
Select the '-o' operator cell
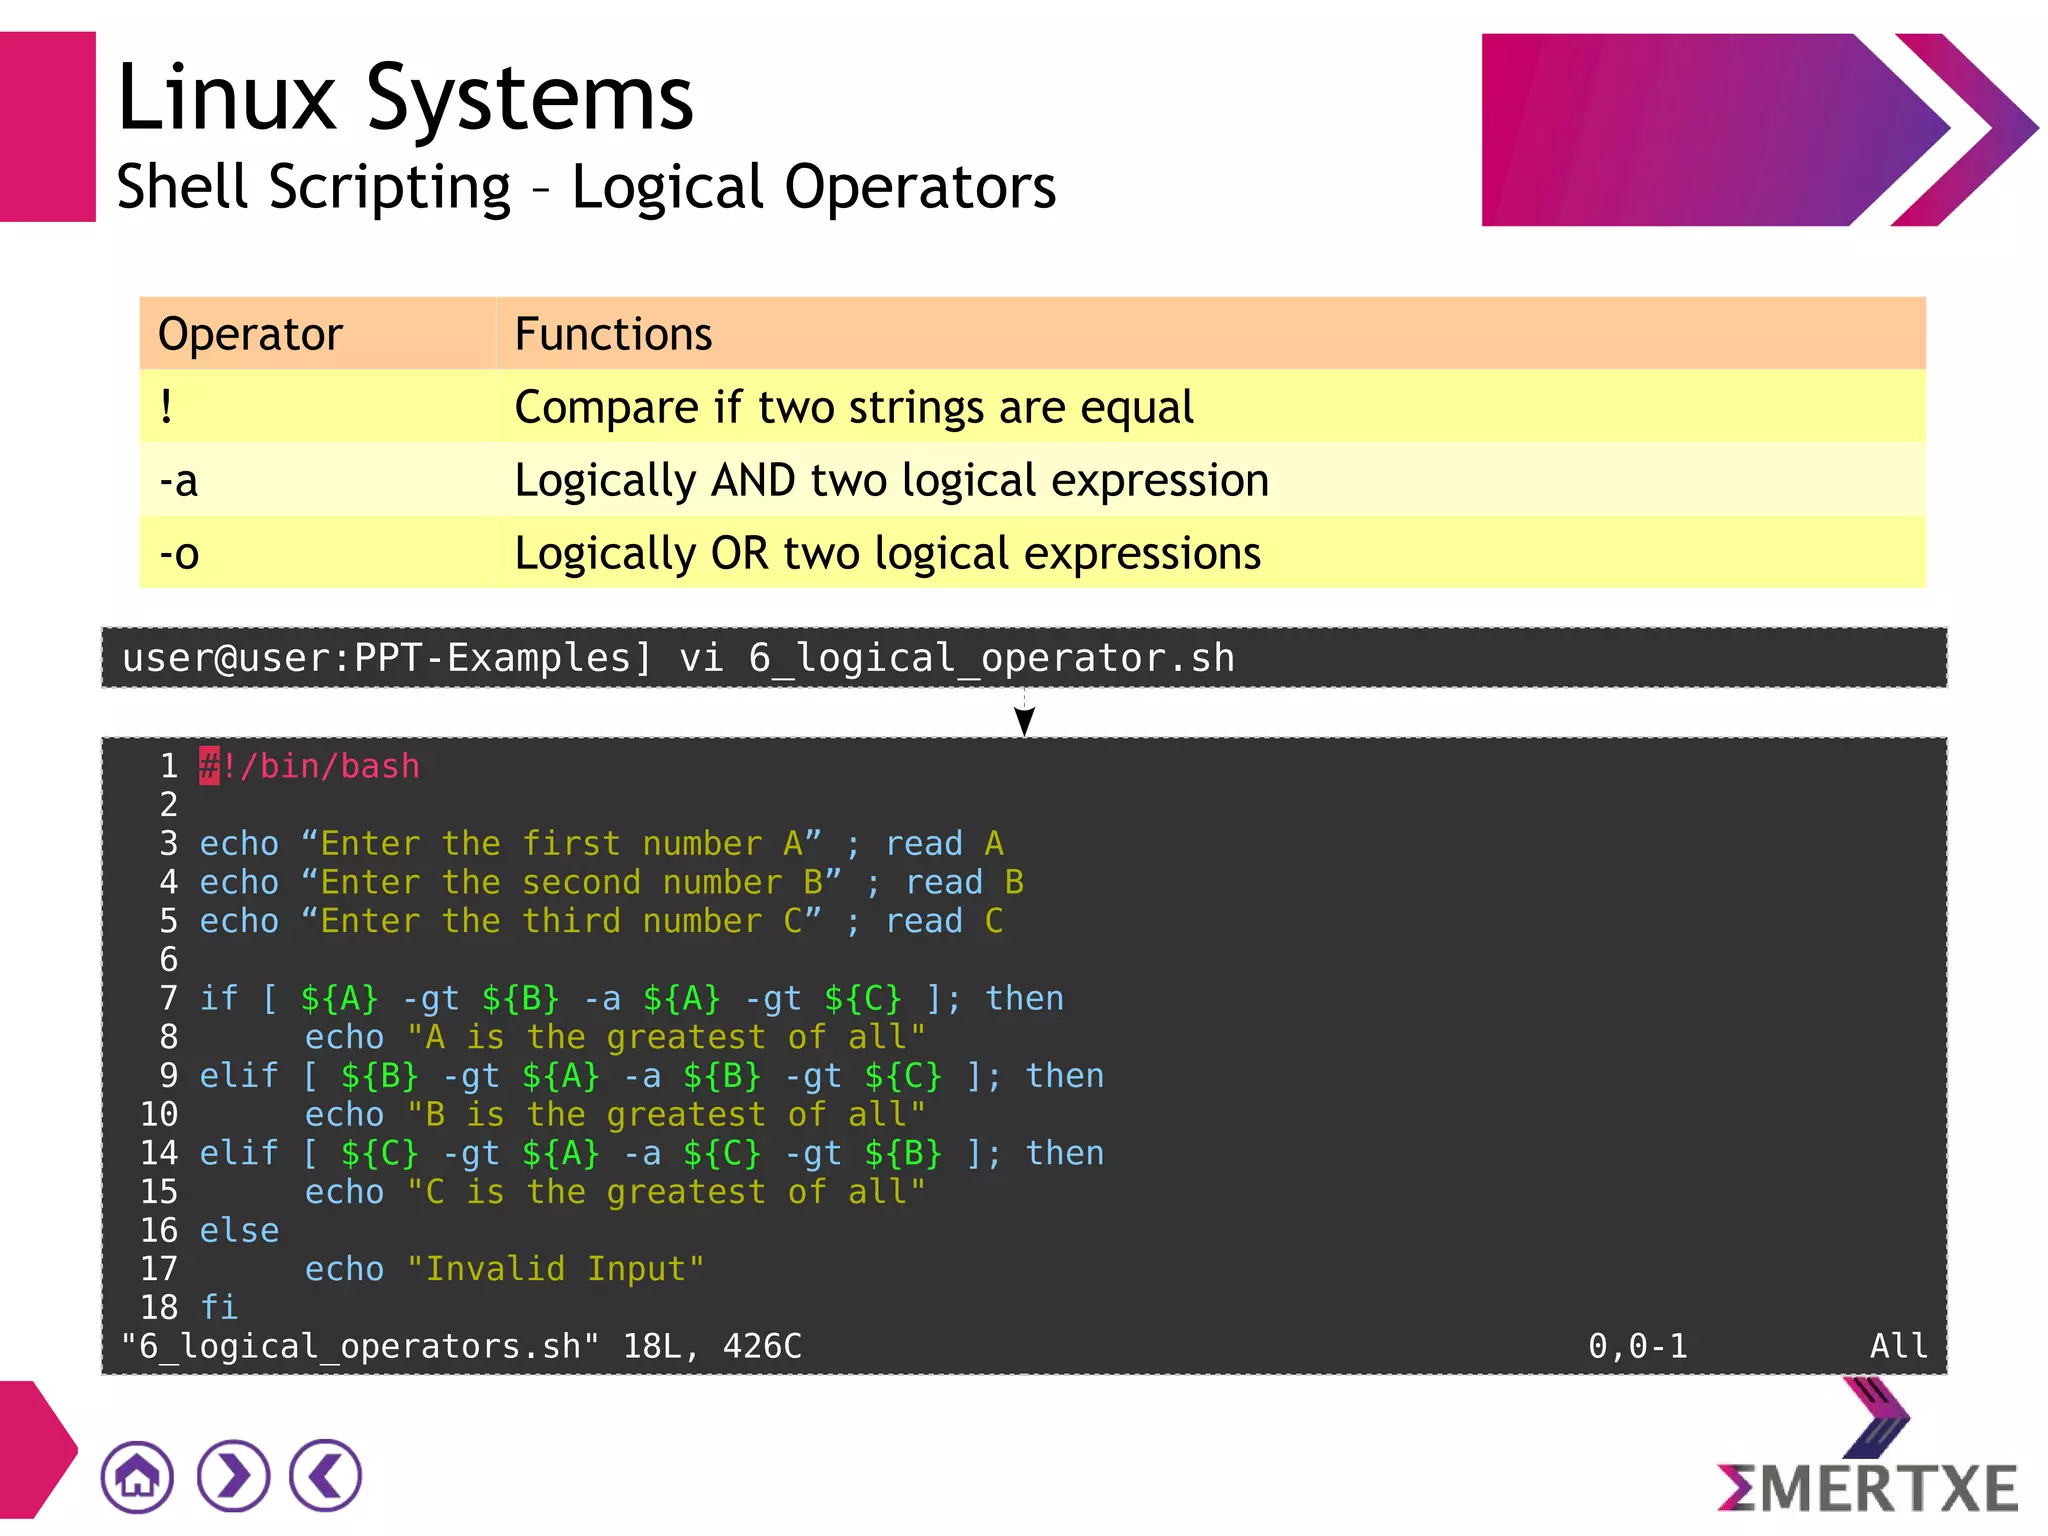pos(318,552)
